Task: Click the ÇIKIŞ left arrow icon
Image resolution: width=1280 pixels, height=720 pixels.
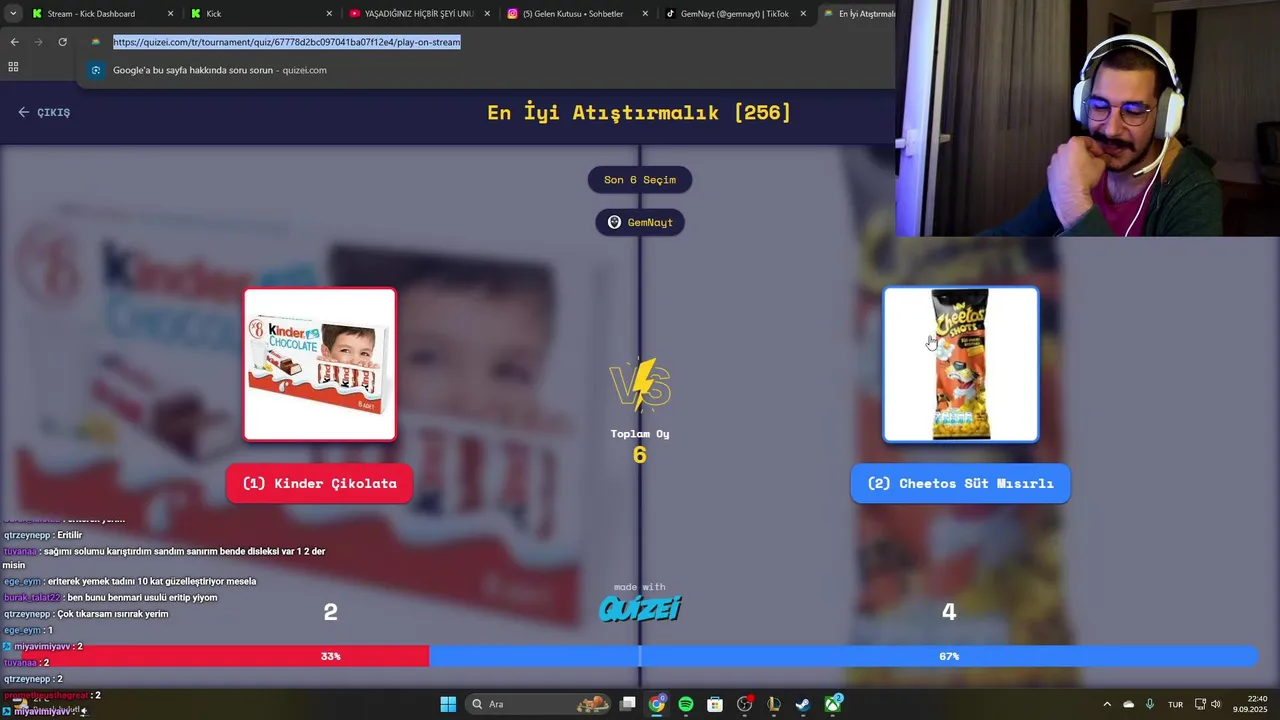Action: 23,112
